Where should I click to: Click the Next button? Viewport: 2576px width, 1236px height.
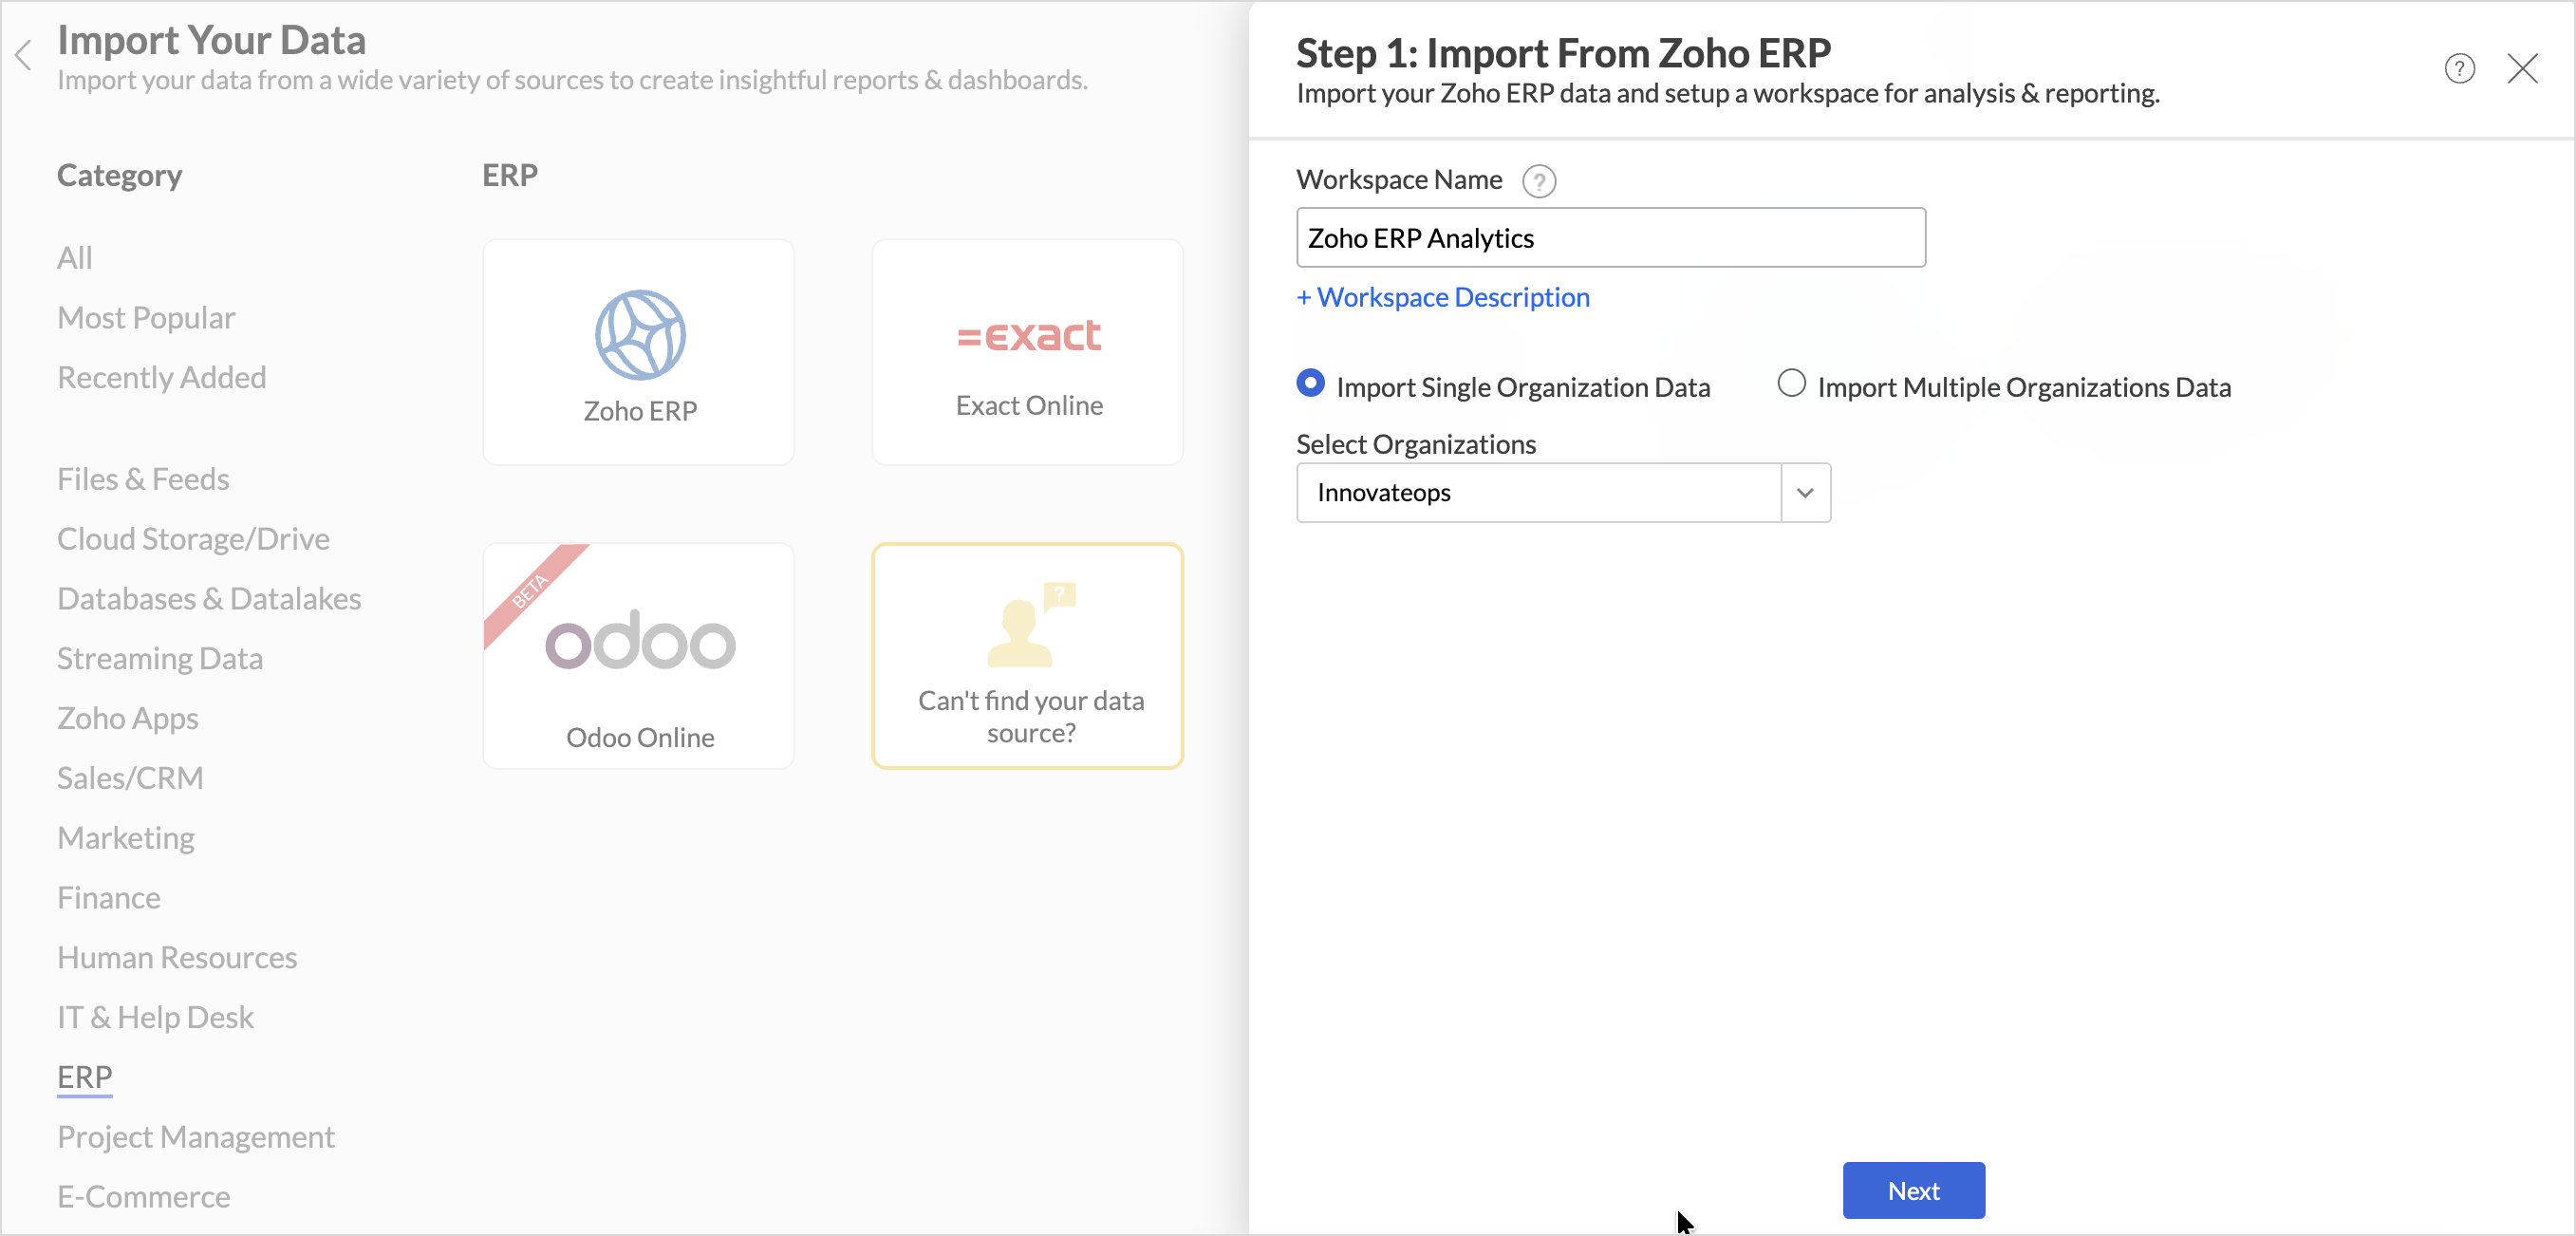coord(1912,1190)
